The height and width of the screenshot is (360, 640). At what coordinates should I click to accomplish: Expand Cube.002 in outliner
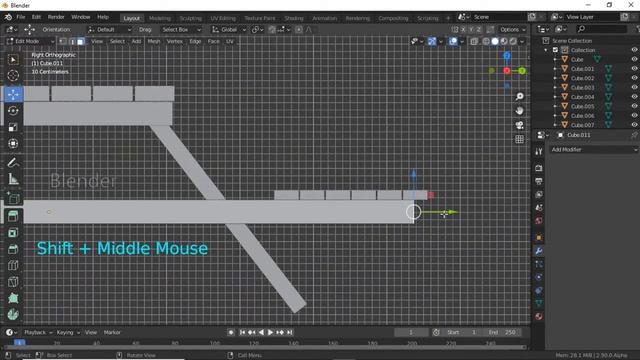(x=555, y=78)
